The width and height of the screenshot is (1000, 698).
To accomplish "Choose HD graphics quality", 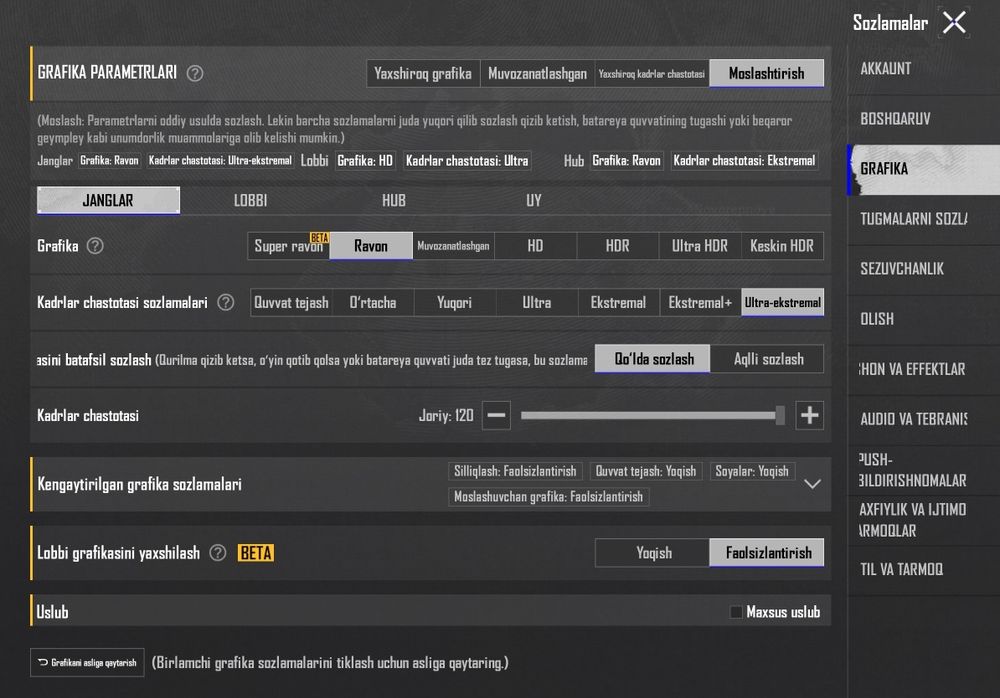I will (536, 246).
